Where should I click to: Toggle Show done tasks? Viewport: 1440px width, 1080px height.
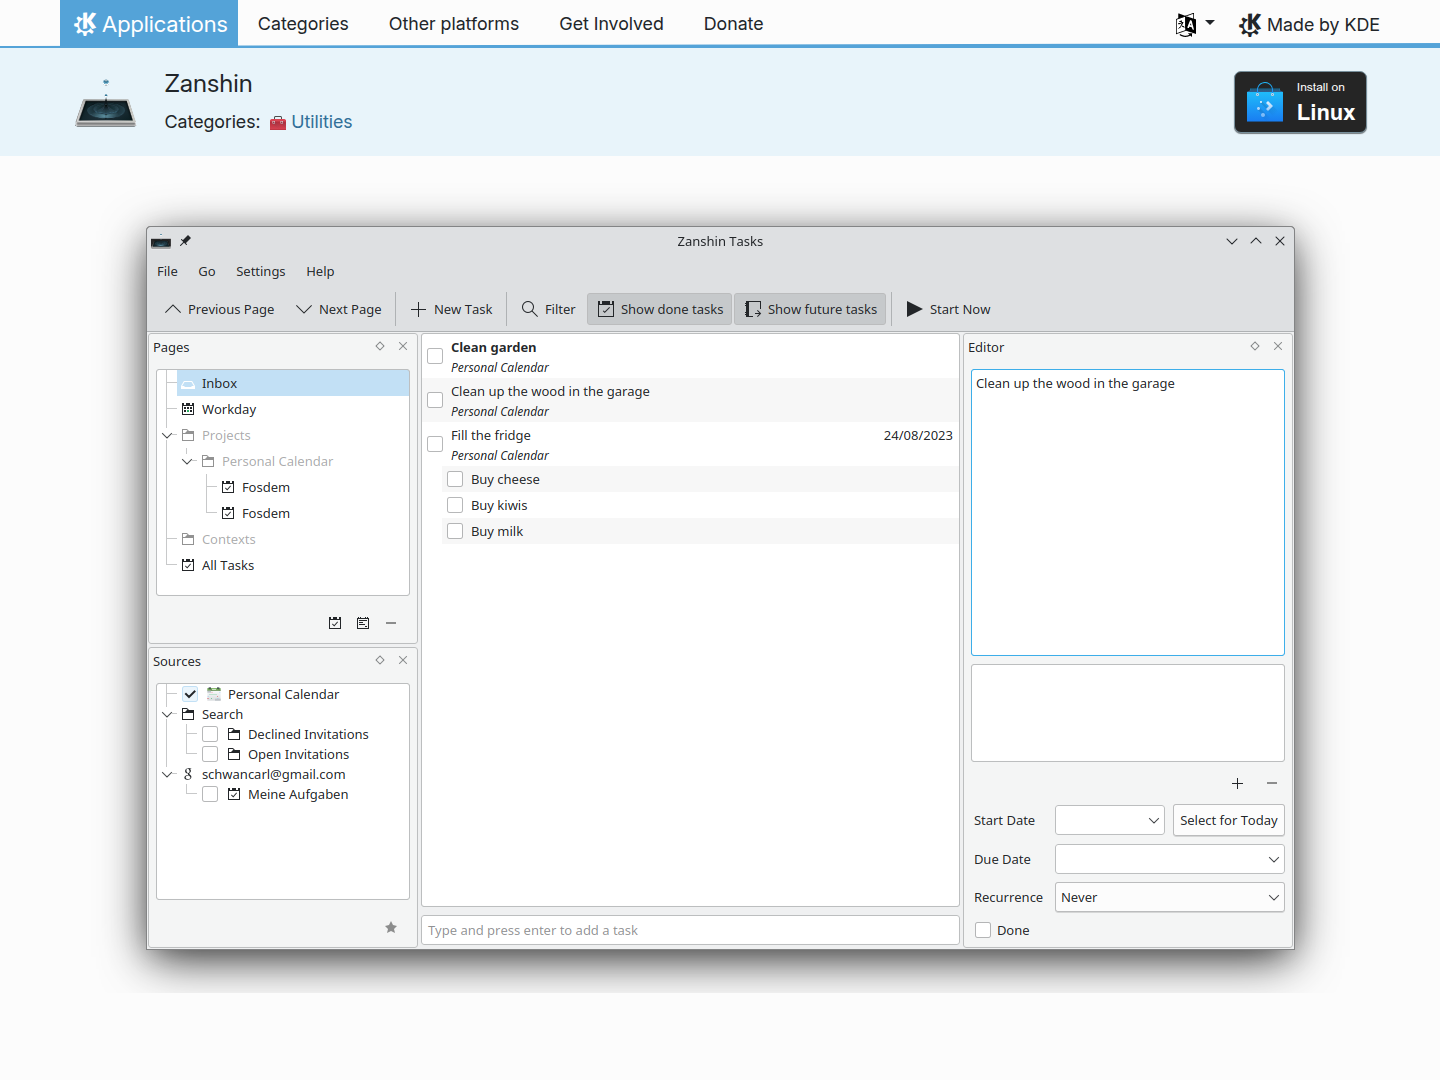(660, 309)
